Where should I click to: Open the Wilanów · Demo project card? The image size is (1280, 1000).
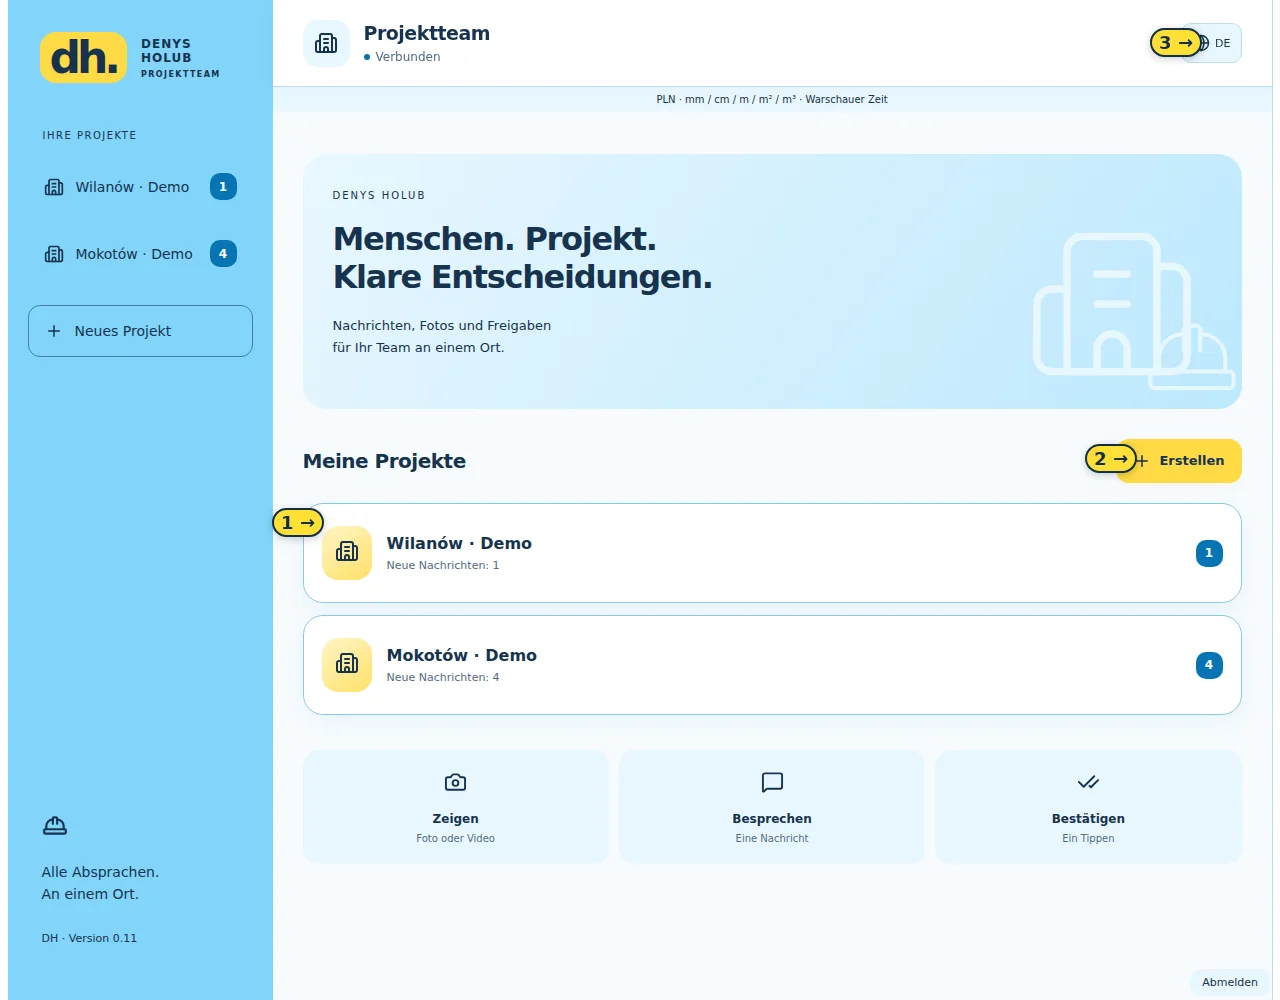[x=772, y=553]
